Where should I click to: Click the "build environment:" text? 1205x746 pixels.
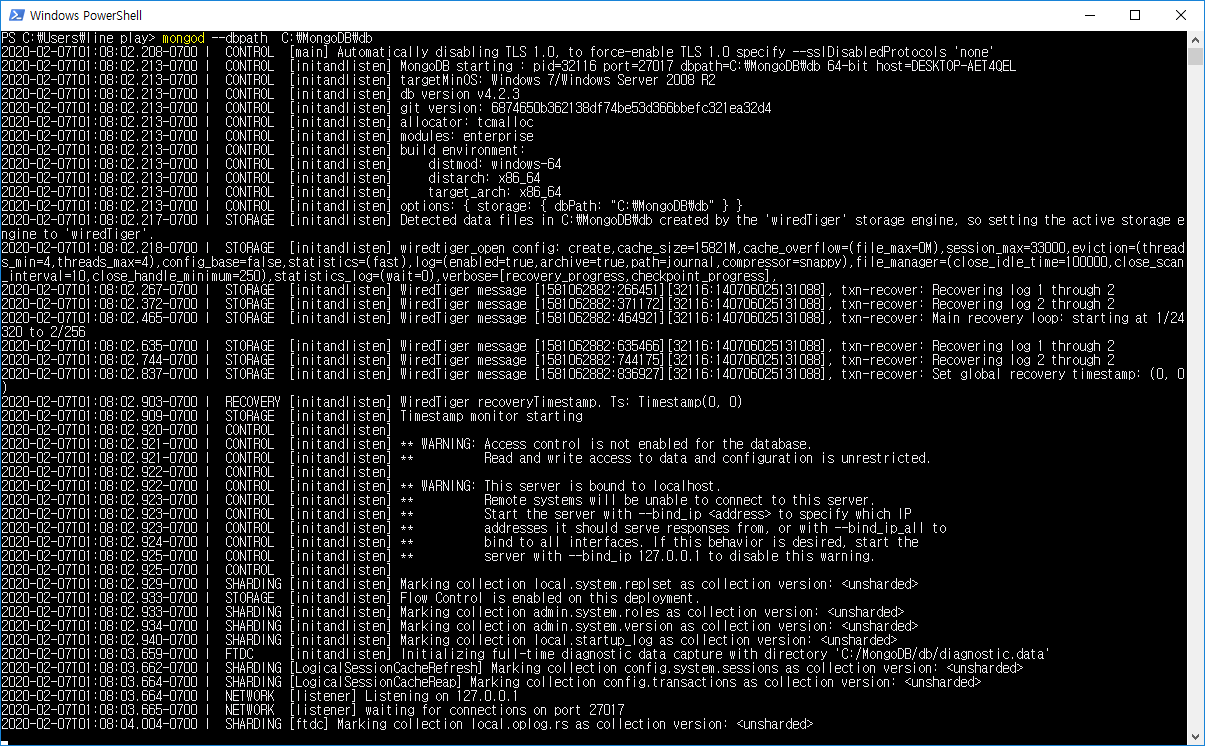pos(463,150)
